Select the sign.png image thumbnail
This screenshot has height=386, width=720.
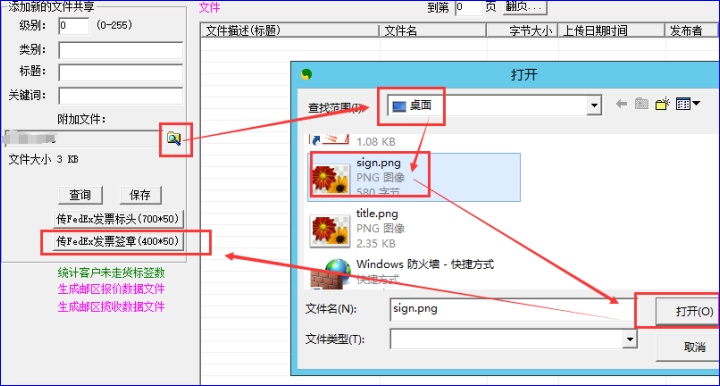(x=330, y=179)
